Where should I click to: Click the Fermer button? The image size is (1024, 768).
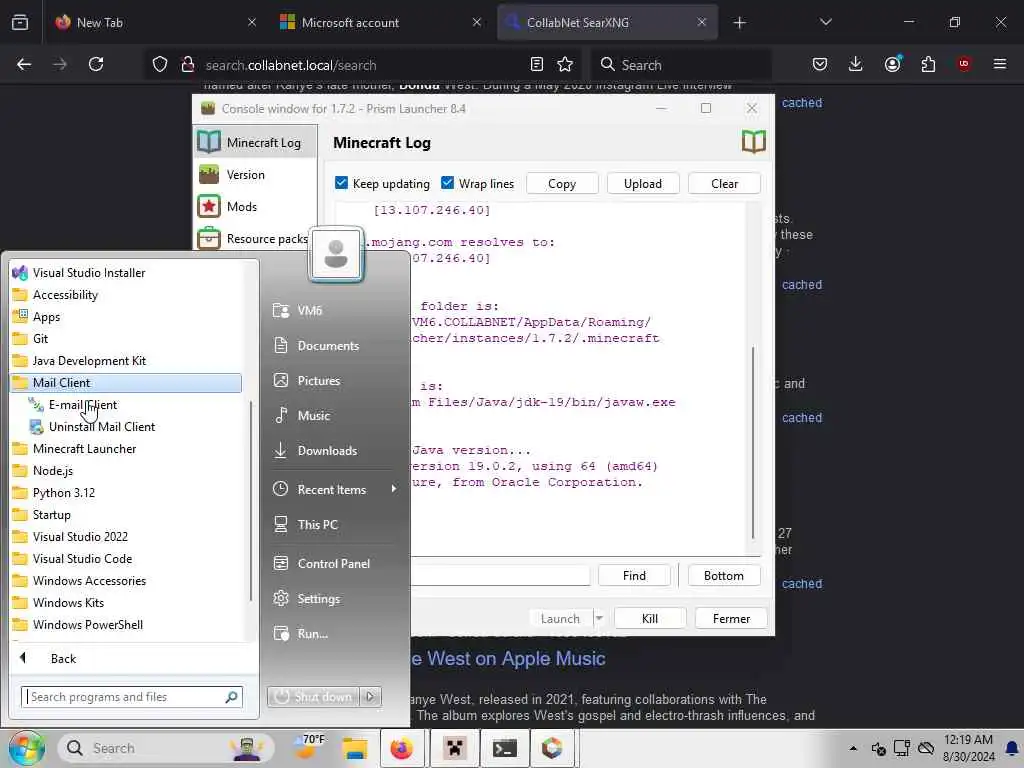[x=731, y=618]
